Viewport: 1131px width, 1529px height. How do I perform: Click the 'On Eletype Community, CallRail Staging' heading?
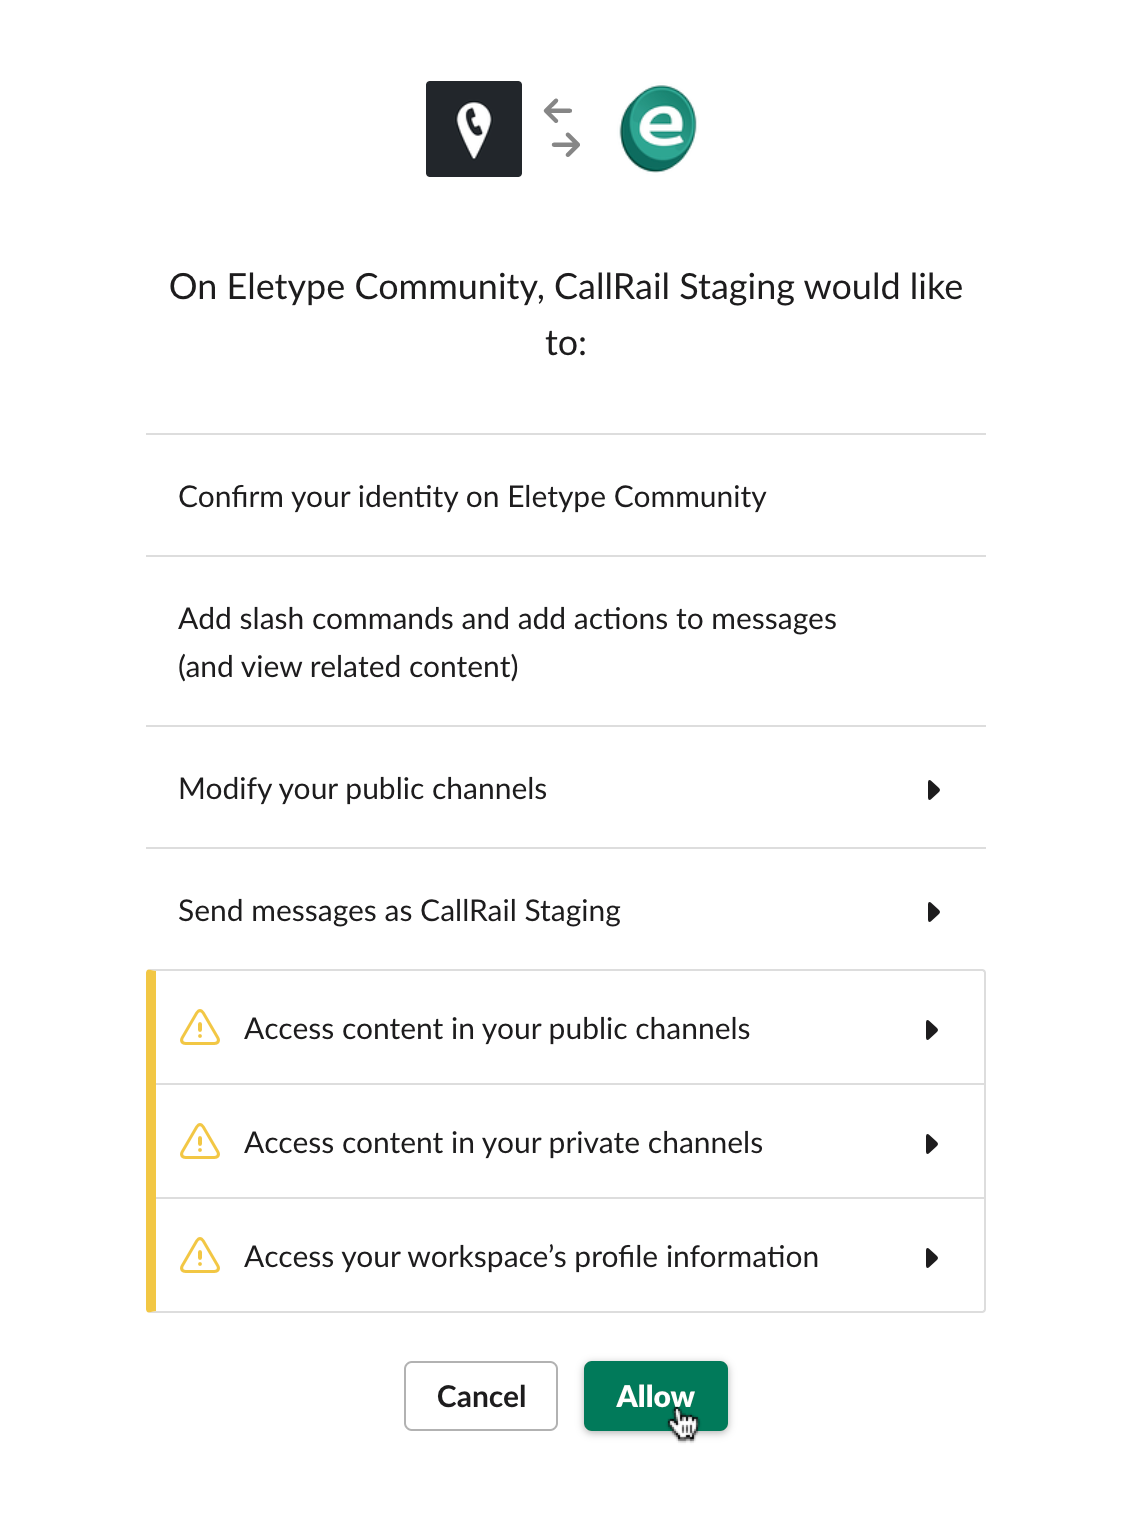(566, 314)
